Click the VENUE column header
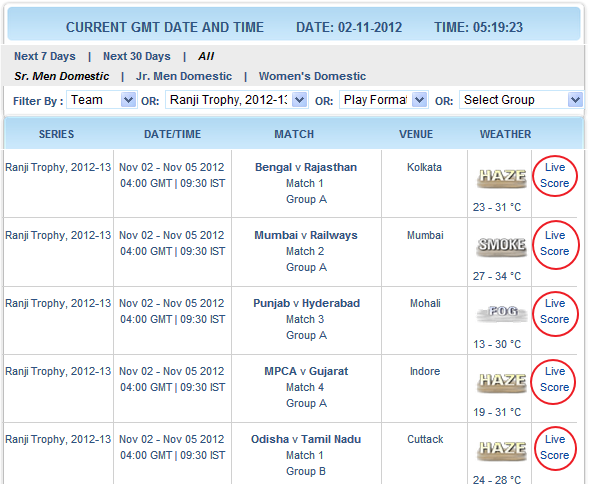Image resolution: width=589 pixels, height=484 pixels. click(x=416, y=134)
